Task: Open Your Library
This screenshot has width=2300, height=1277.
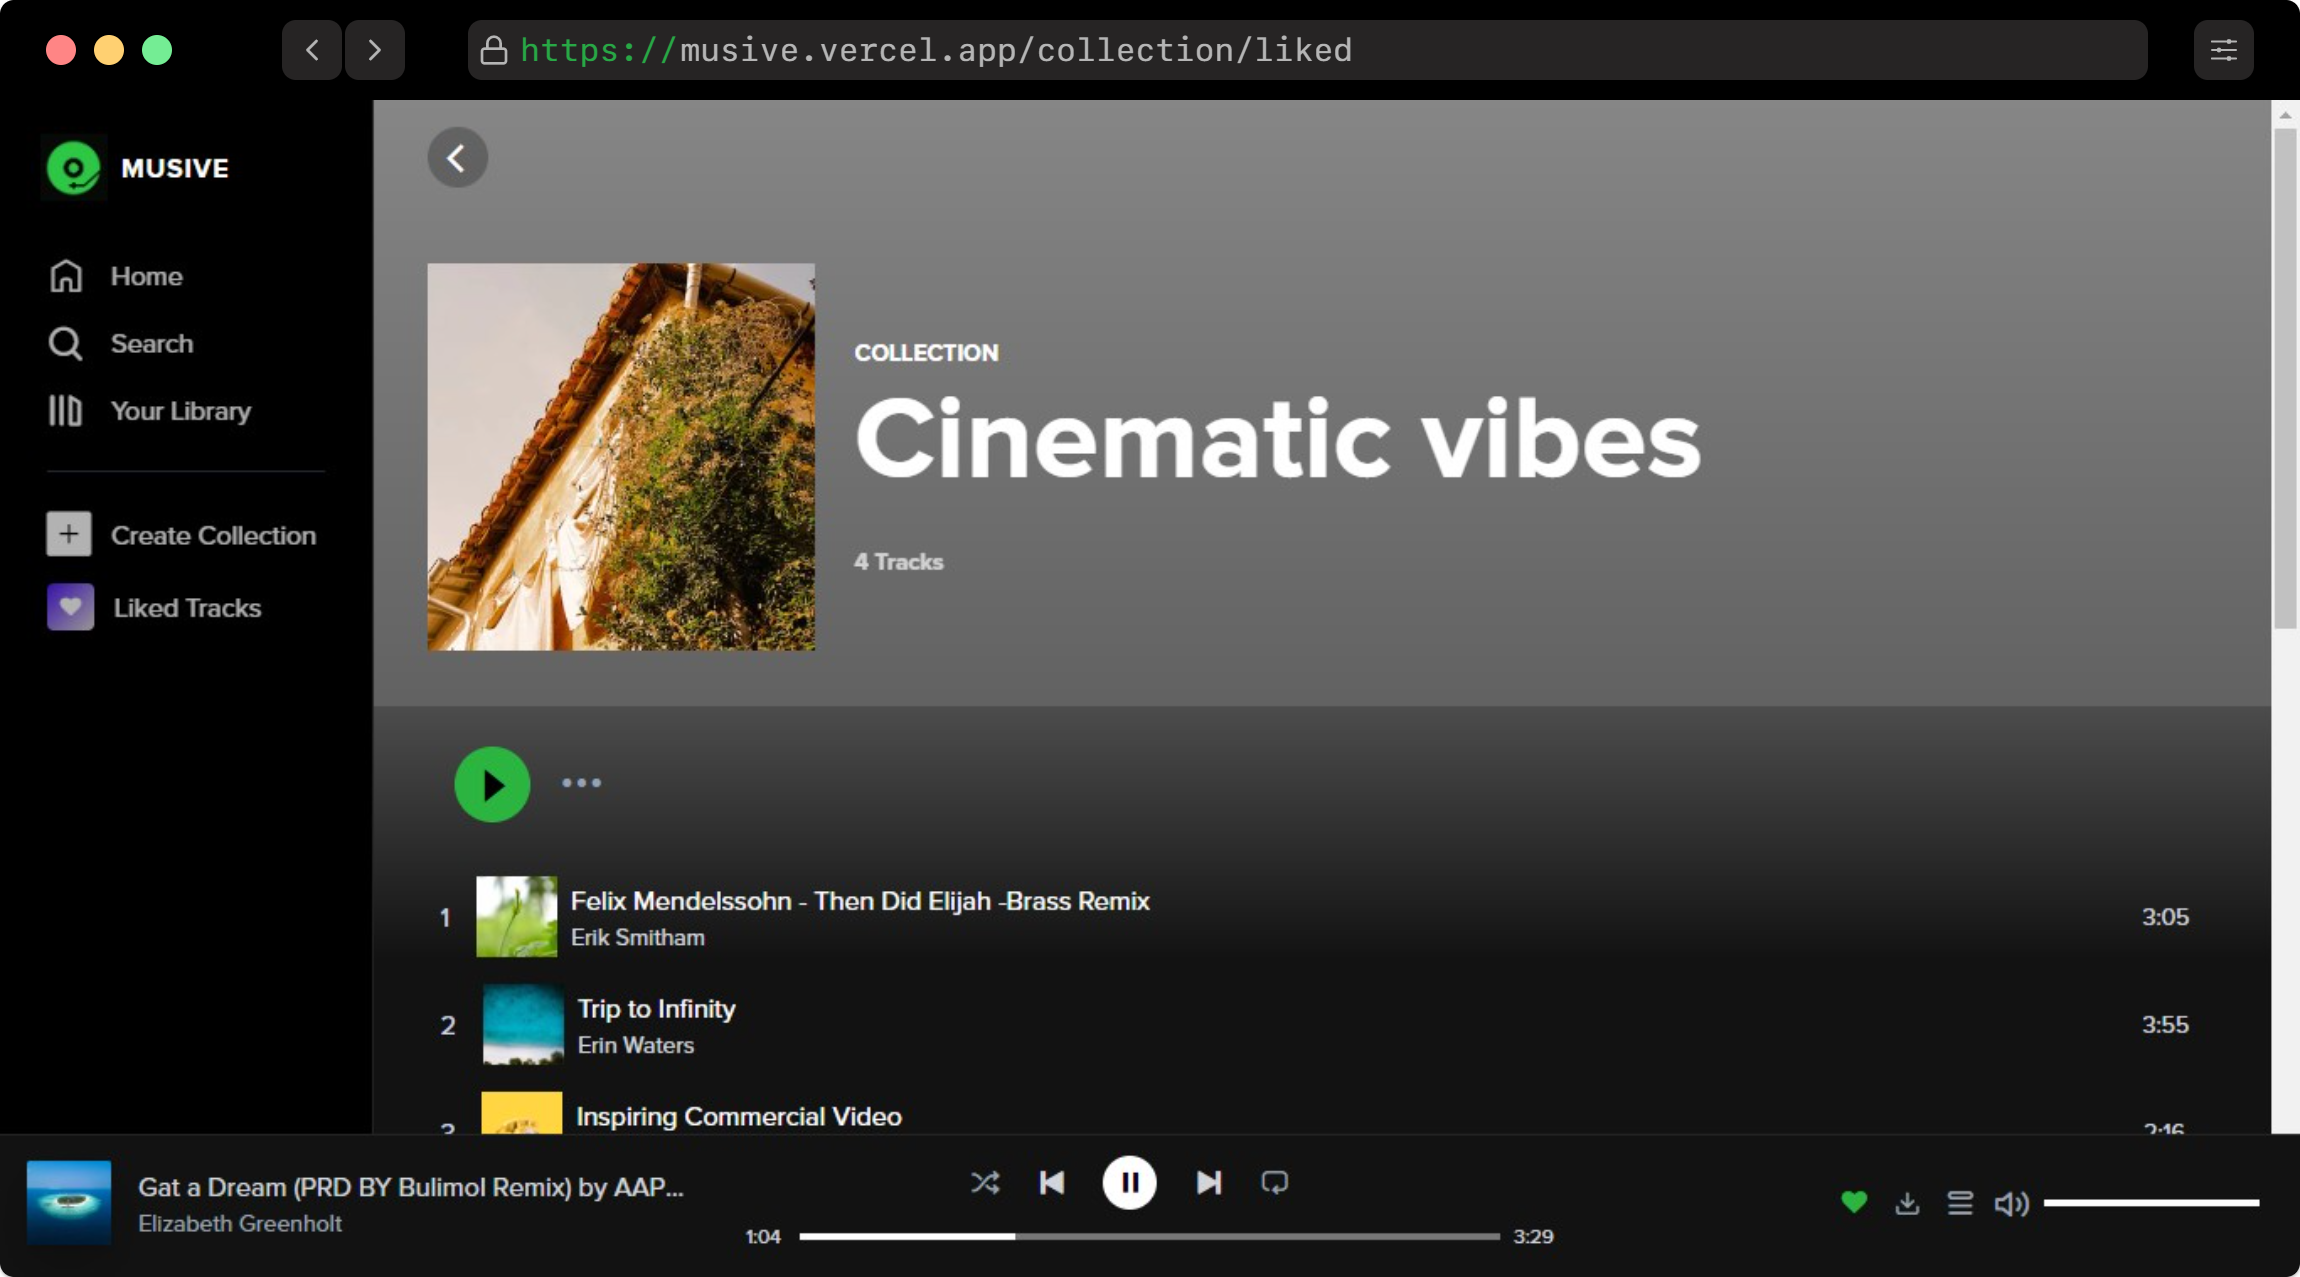Action: pyautogui.click(x=179, y=411)
